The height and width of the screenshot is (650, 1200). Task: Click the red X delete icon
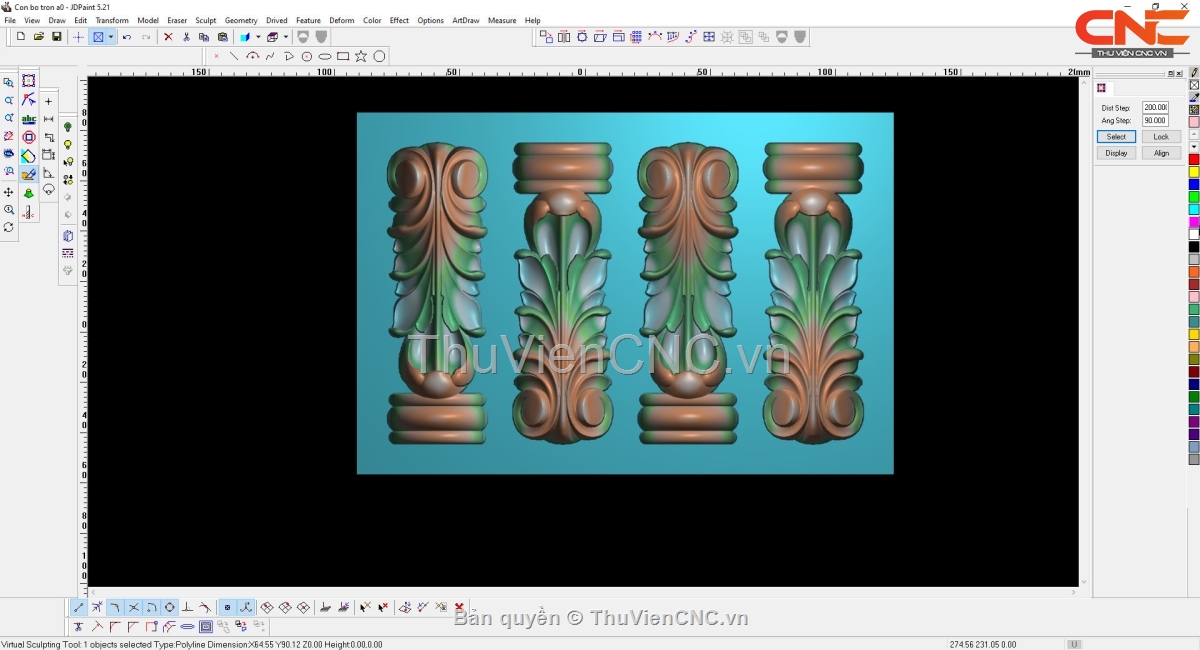pos(168,37)
